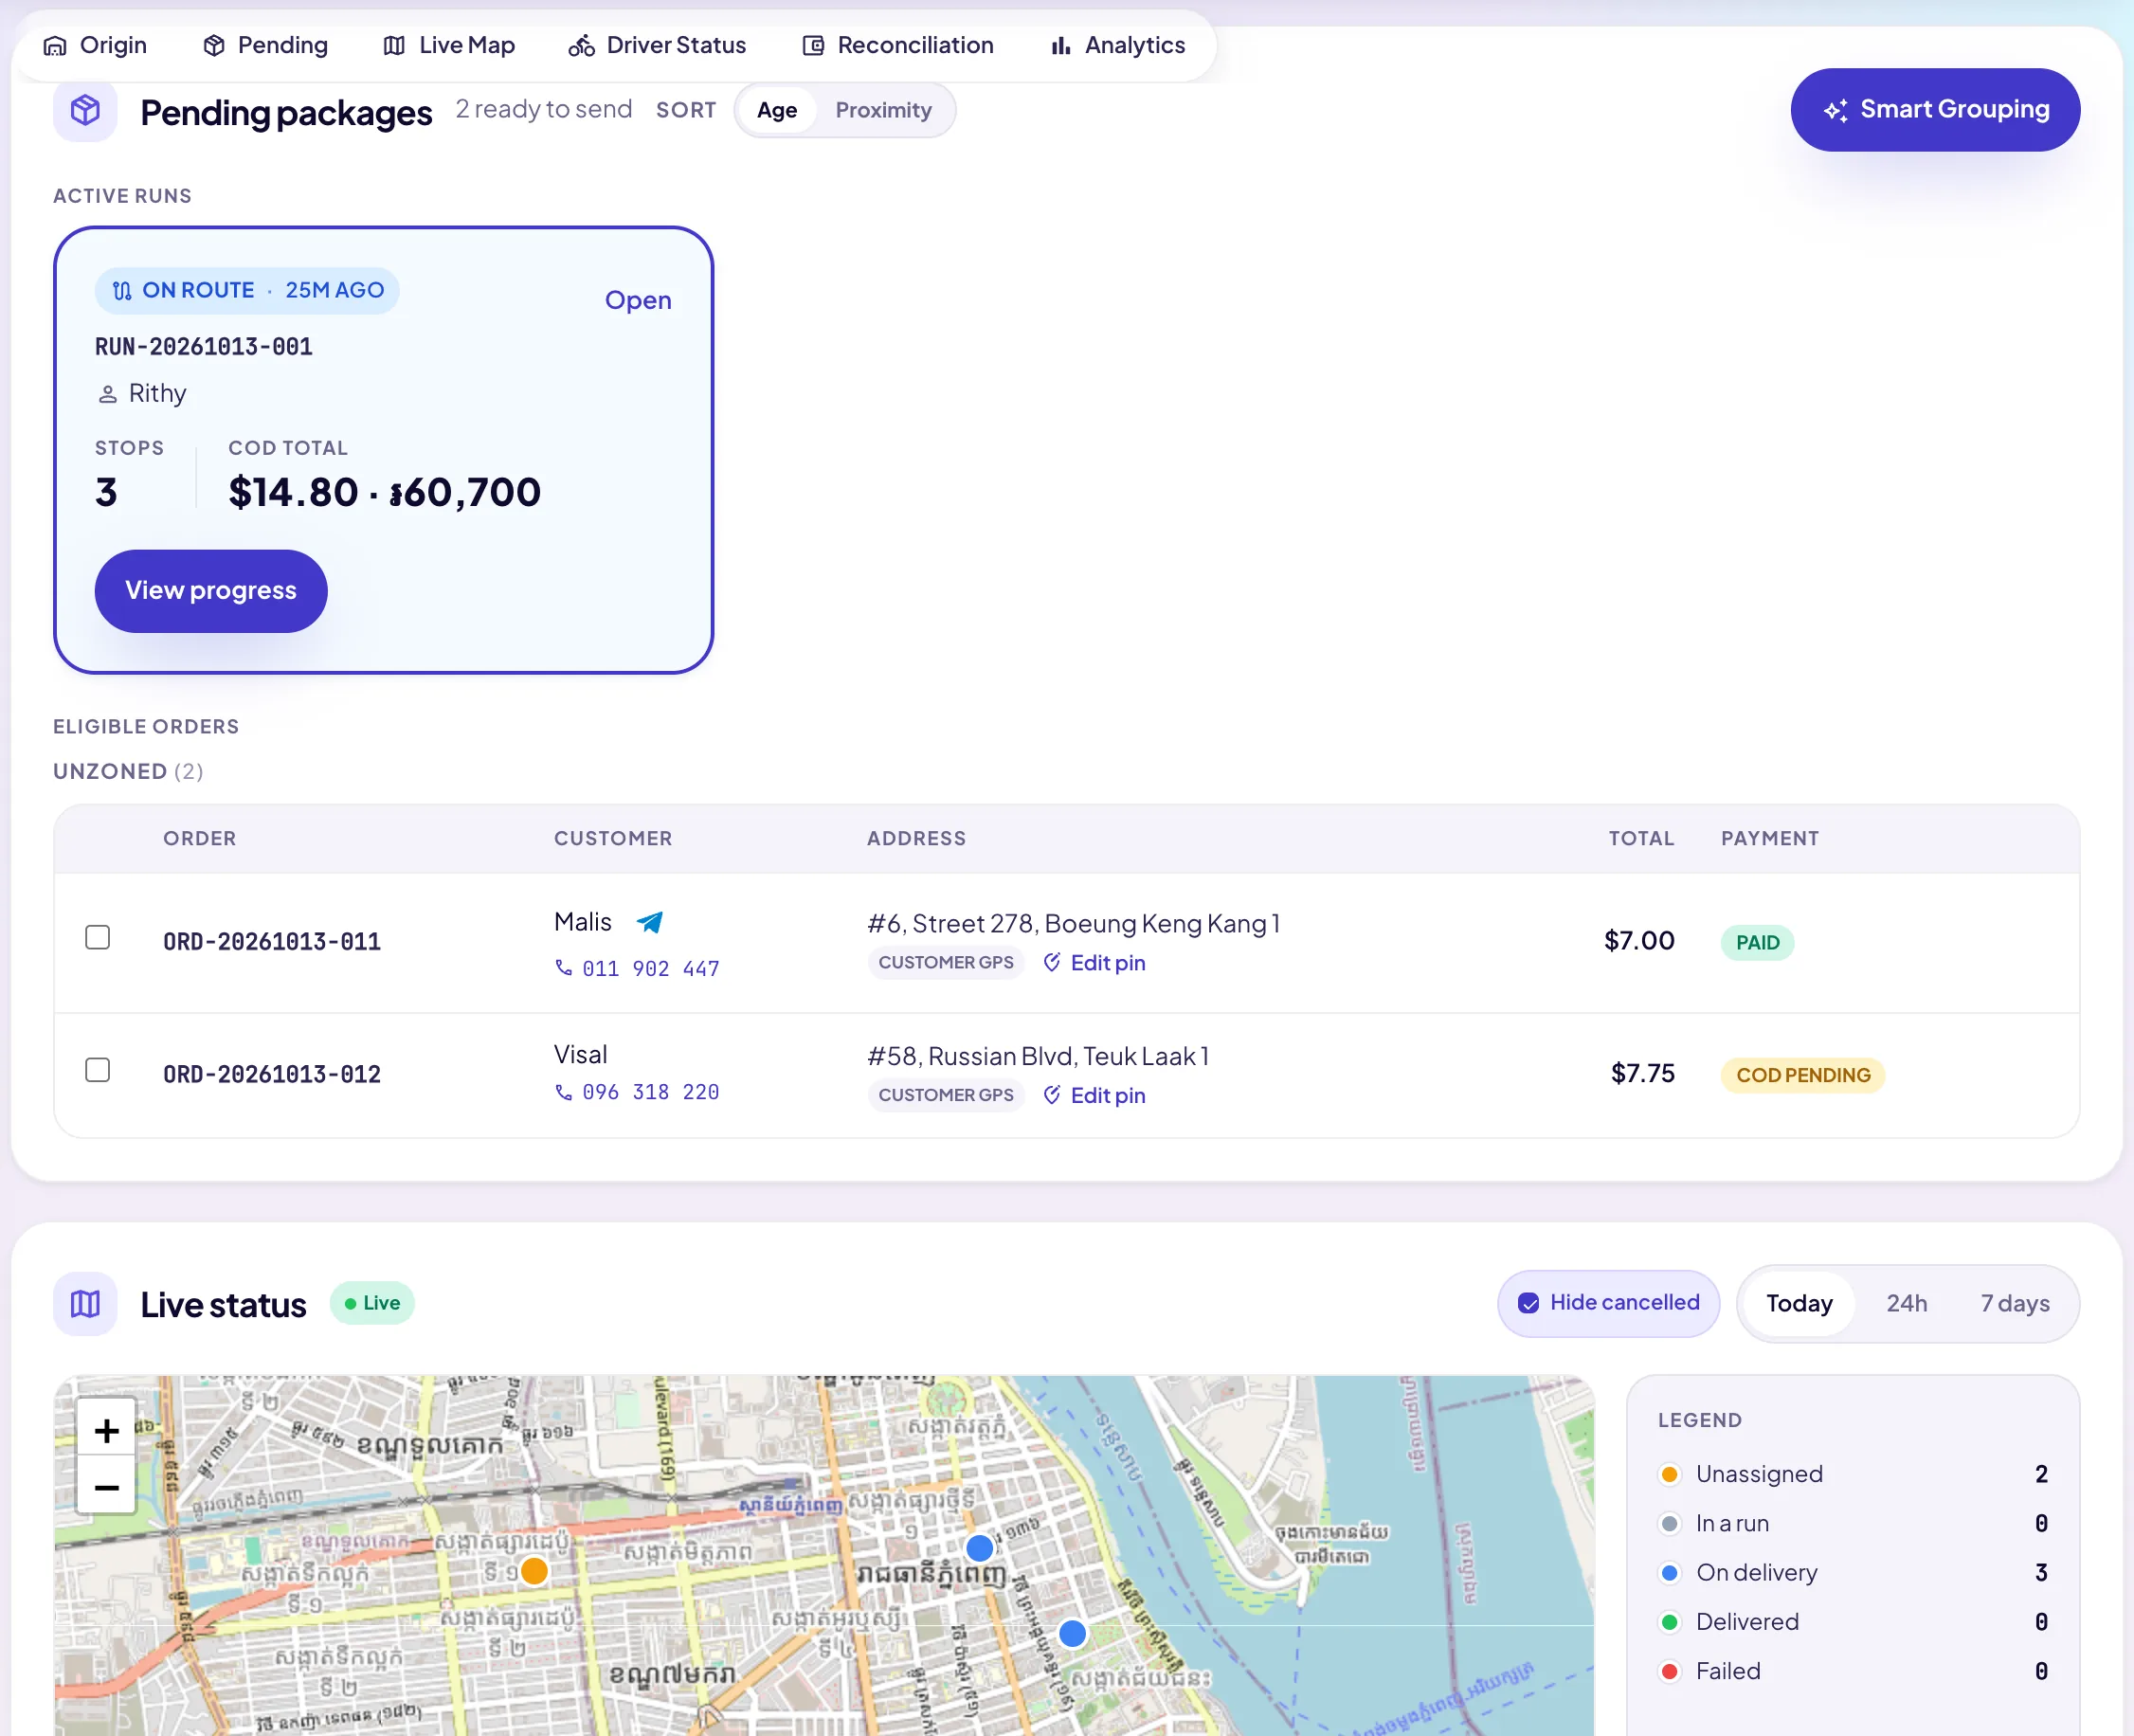Click the COD PENDING payment badge
Image resolution: width=2134 pixels, height=1736 pixels.
1803,1075
